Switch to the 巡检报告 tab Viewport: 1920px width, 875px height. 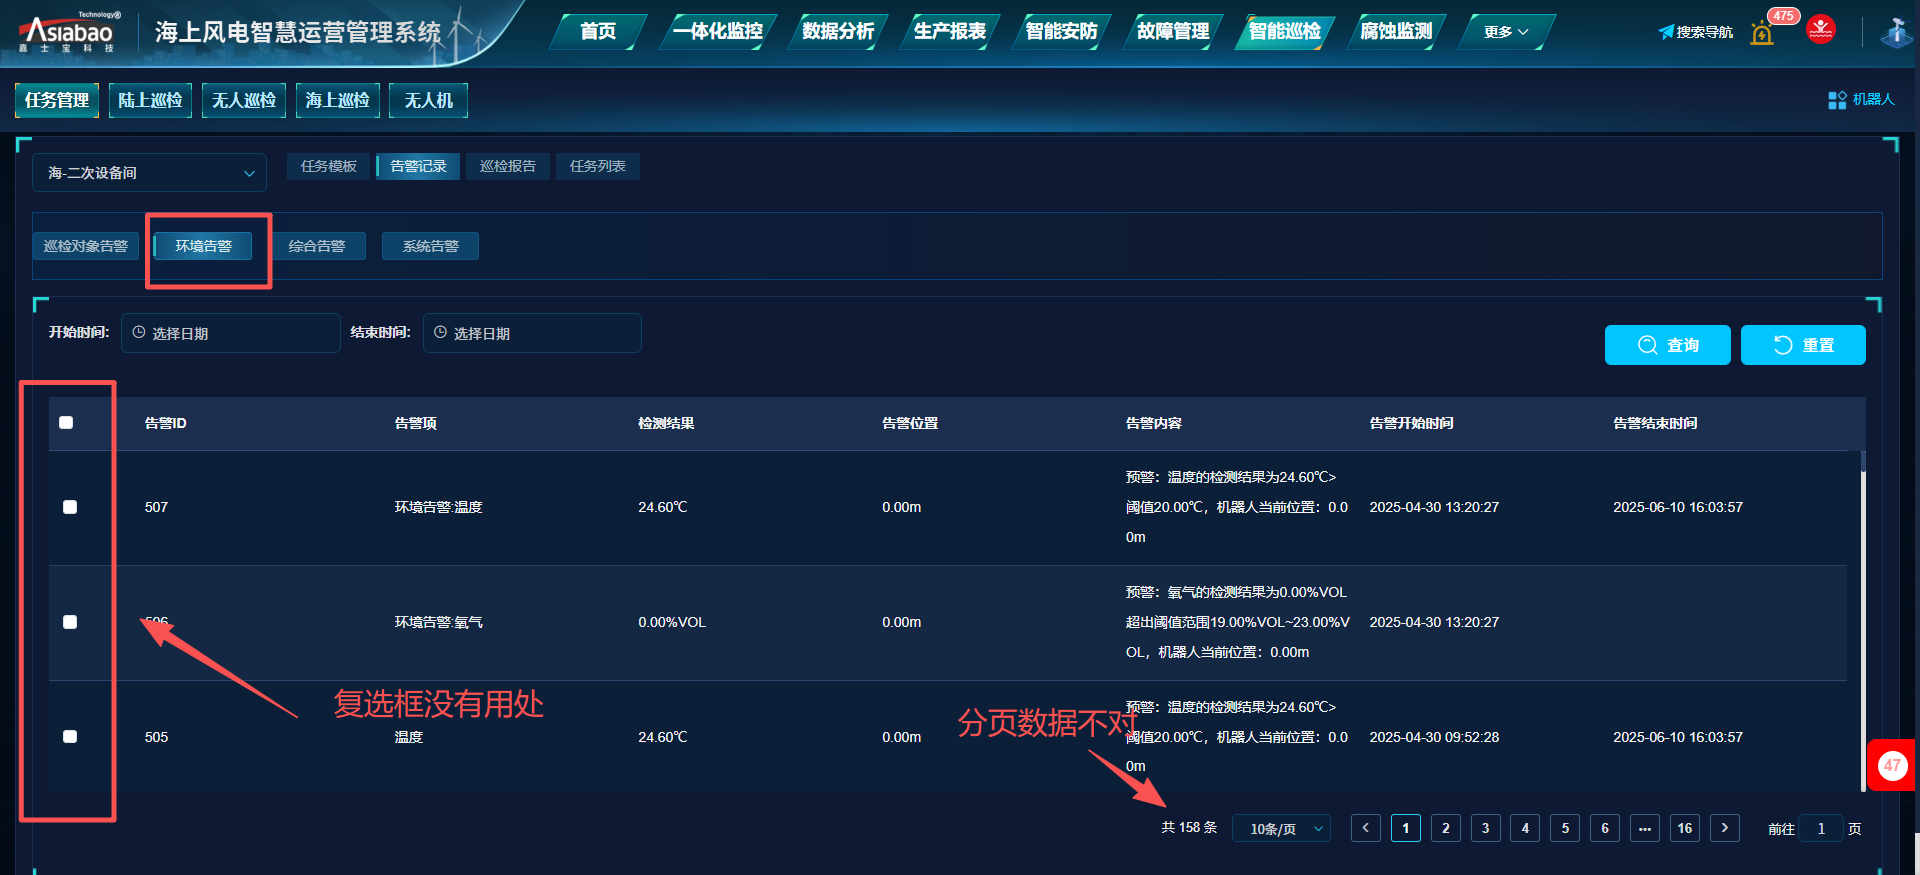[508, 166]
